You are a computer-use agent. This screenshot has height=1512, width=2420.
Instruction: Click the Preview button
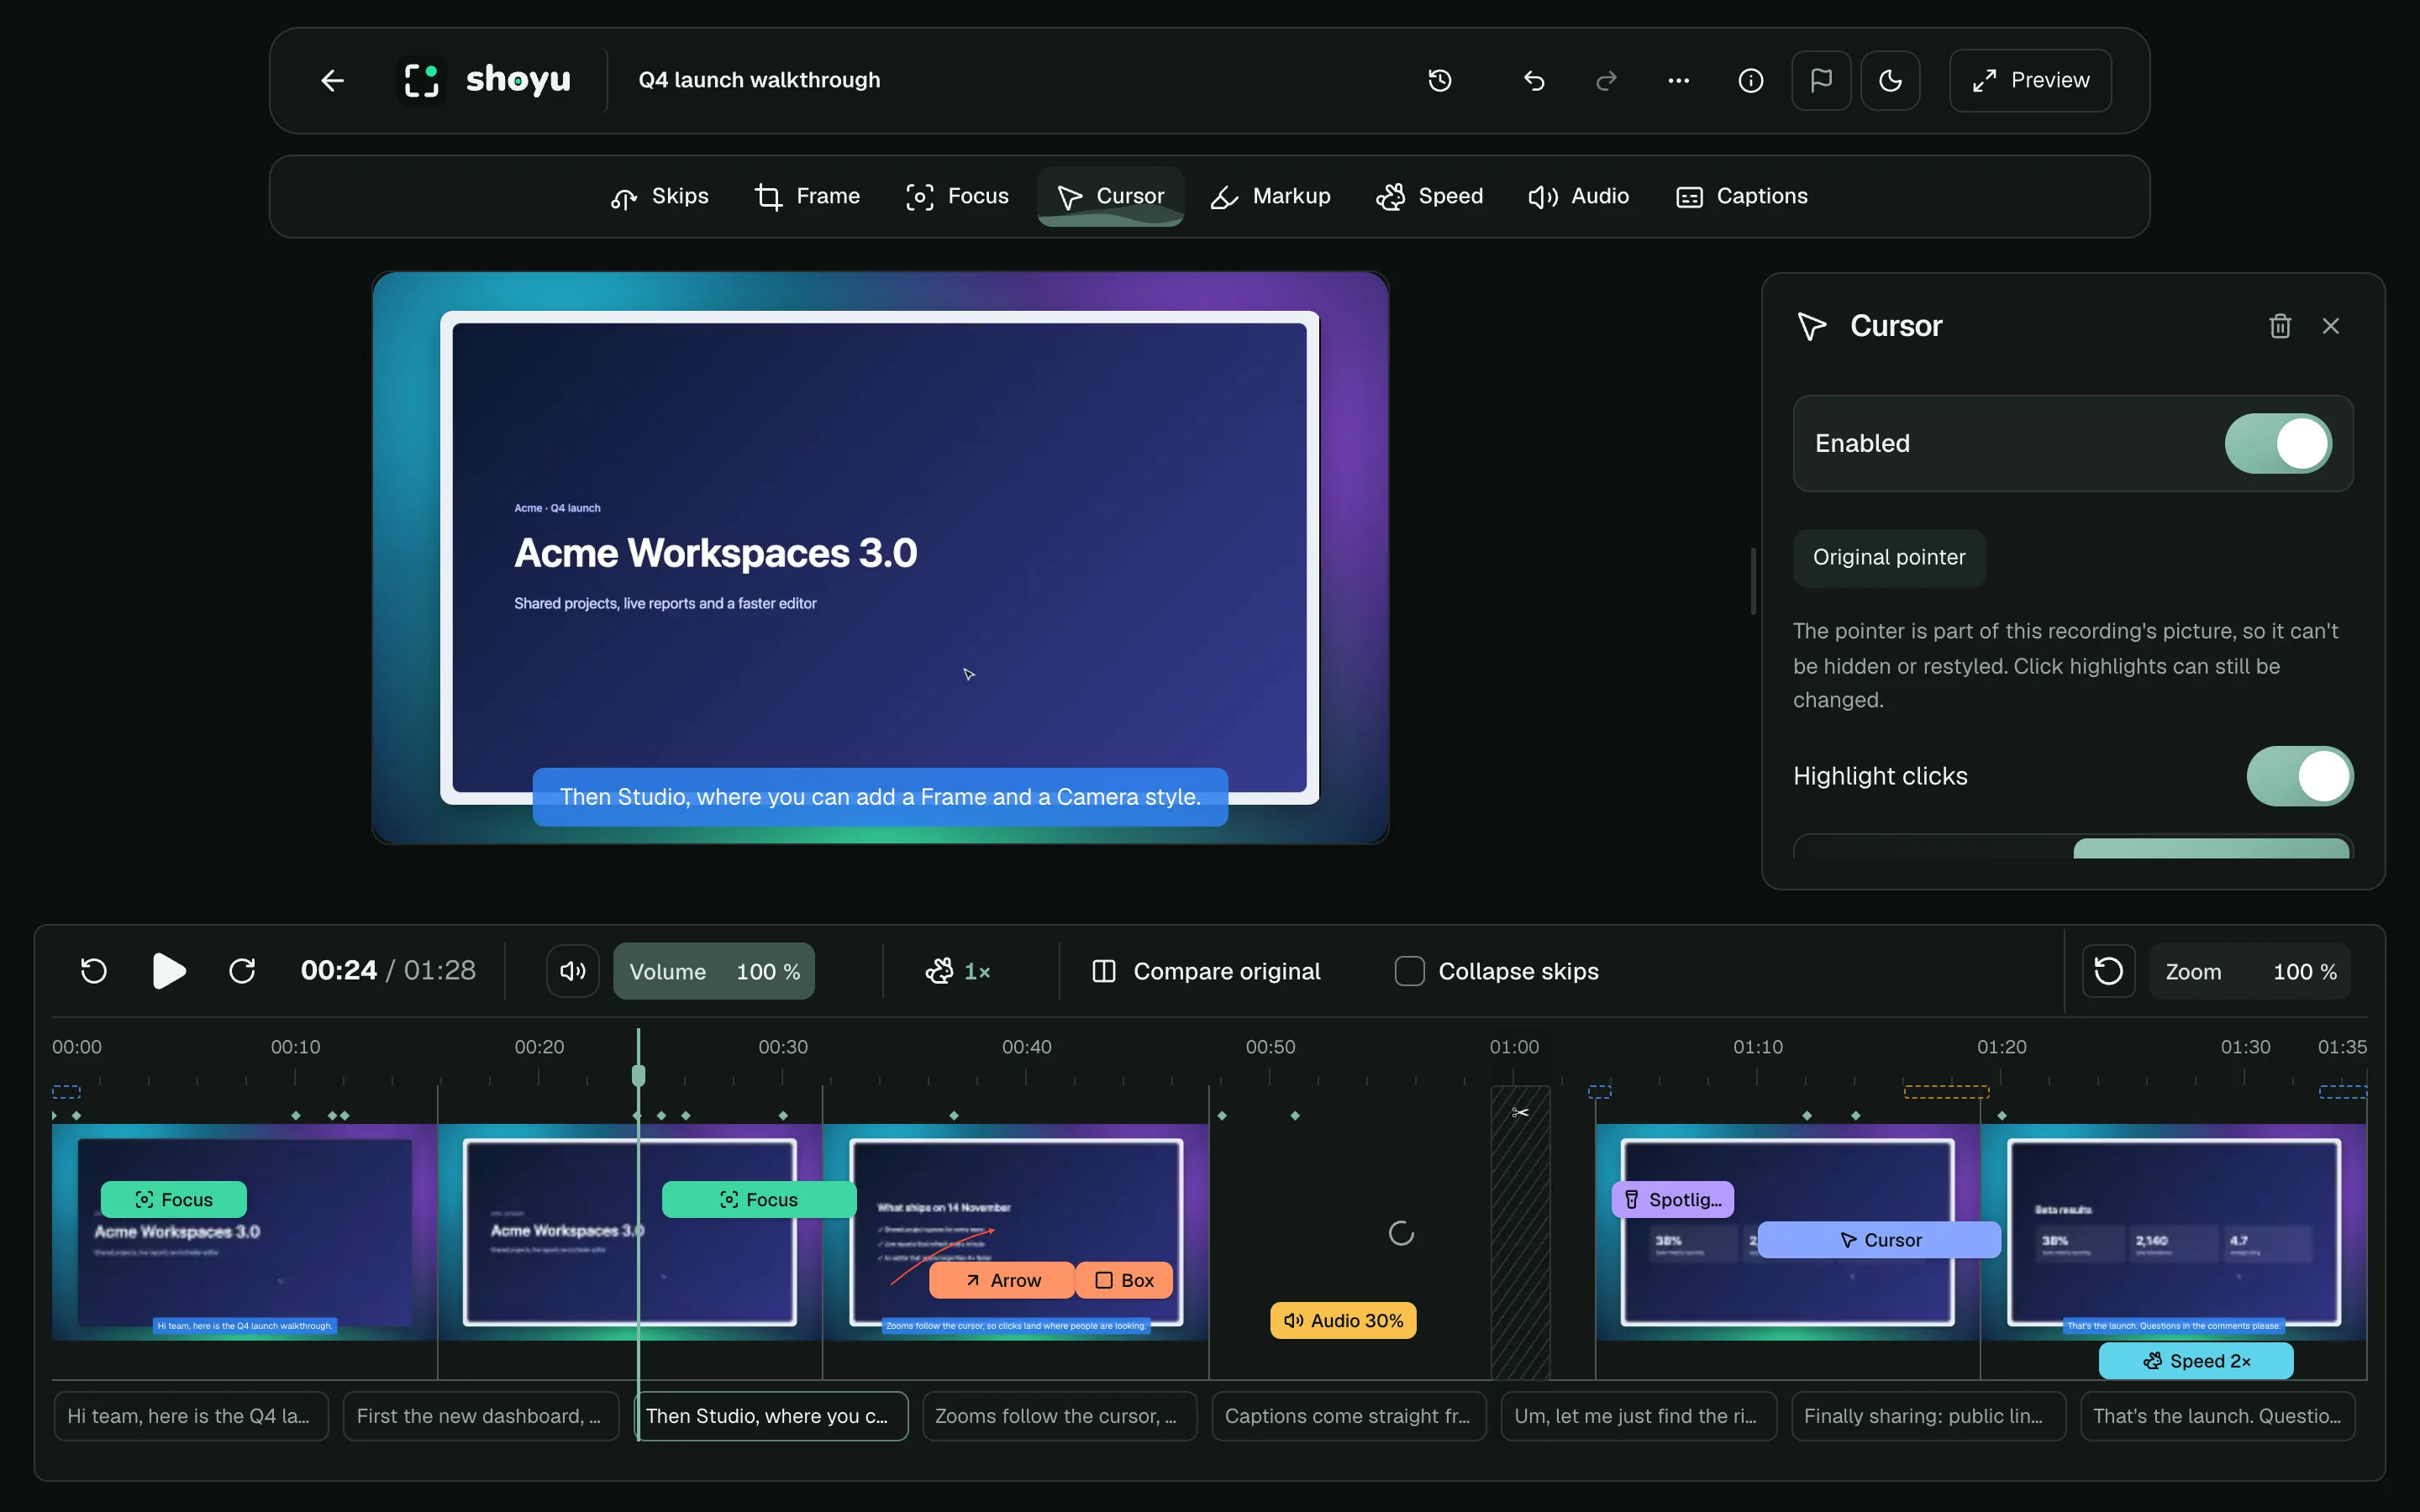tap(2030, 80)
